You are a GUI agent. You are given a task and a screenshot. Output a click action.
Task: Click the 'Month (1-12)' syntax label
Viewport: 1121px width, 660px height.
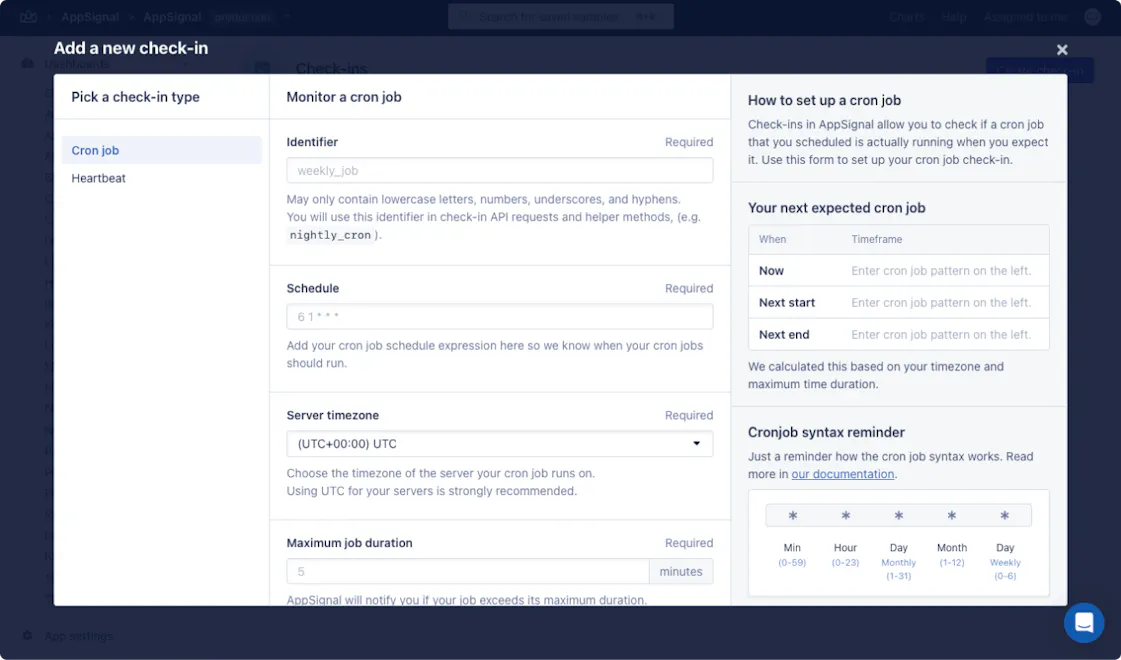coord(952,555)
